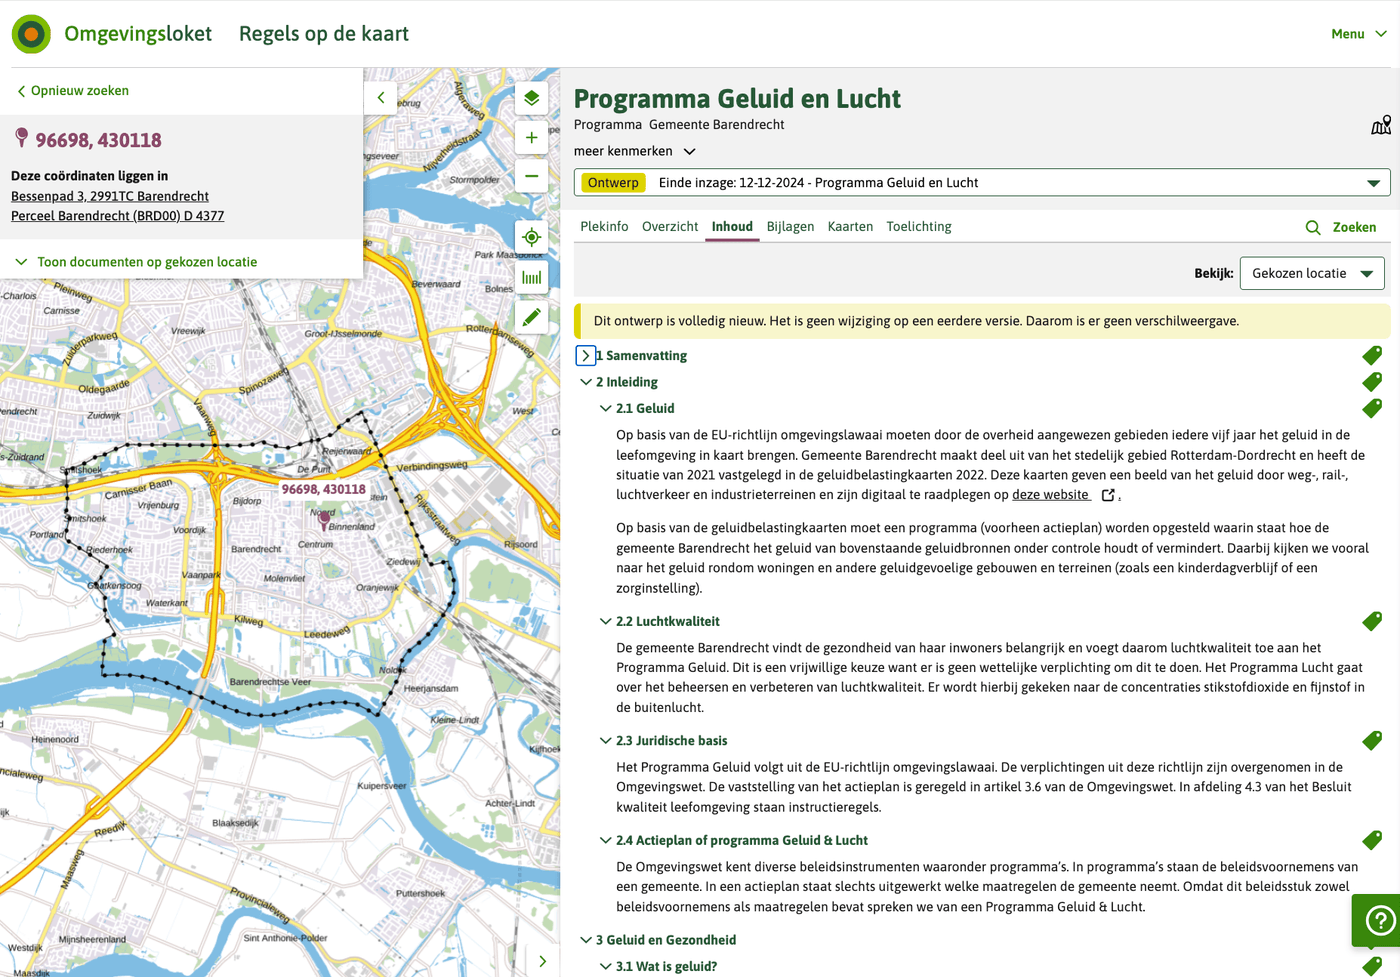
Task: Open the Ontwerp version dropdown
Action: [982, 182]
